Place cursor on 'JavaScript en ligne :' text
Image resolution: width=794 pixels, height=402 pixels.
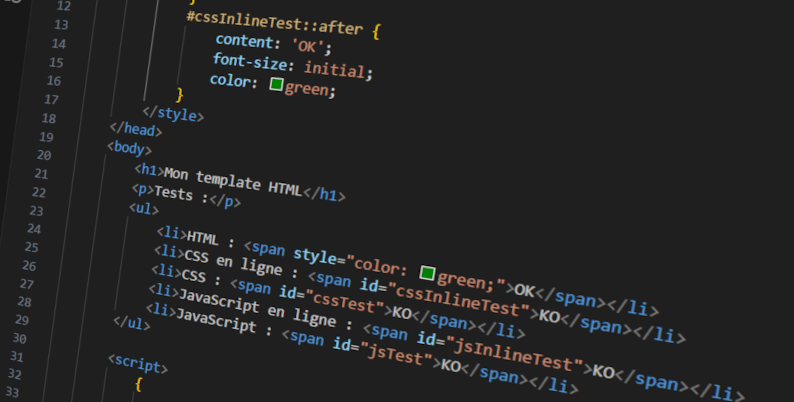click(x=266, y=308)
